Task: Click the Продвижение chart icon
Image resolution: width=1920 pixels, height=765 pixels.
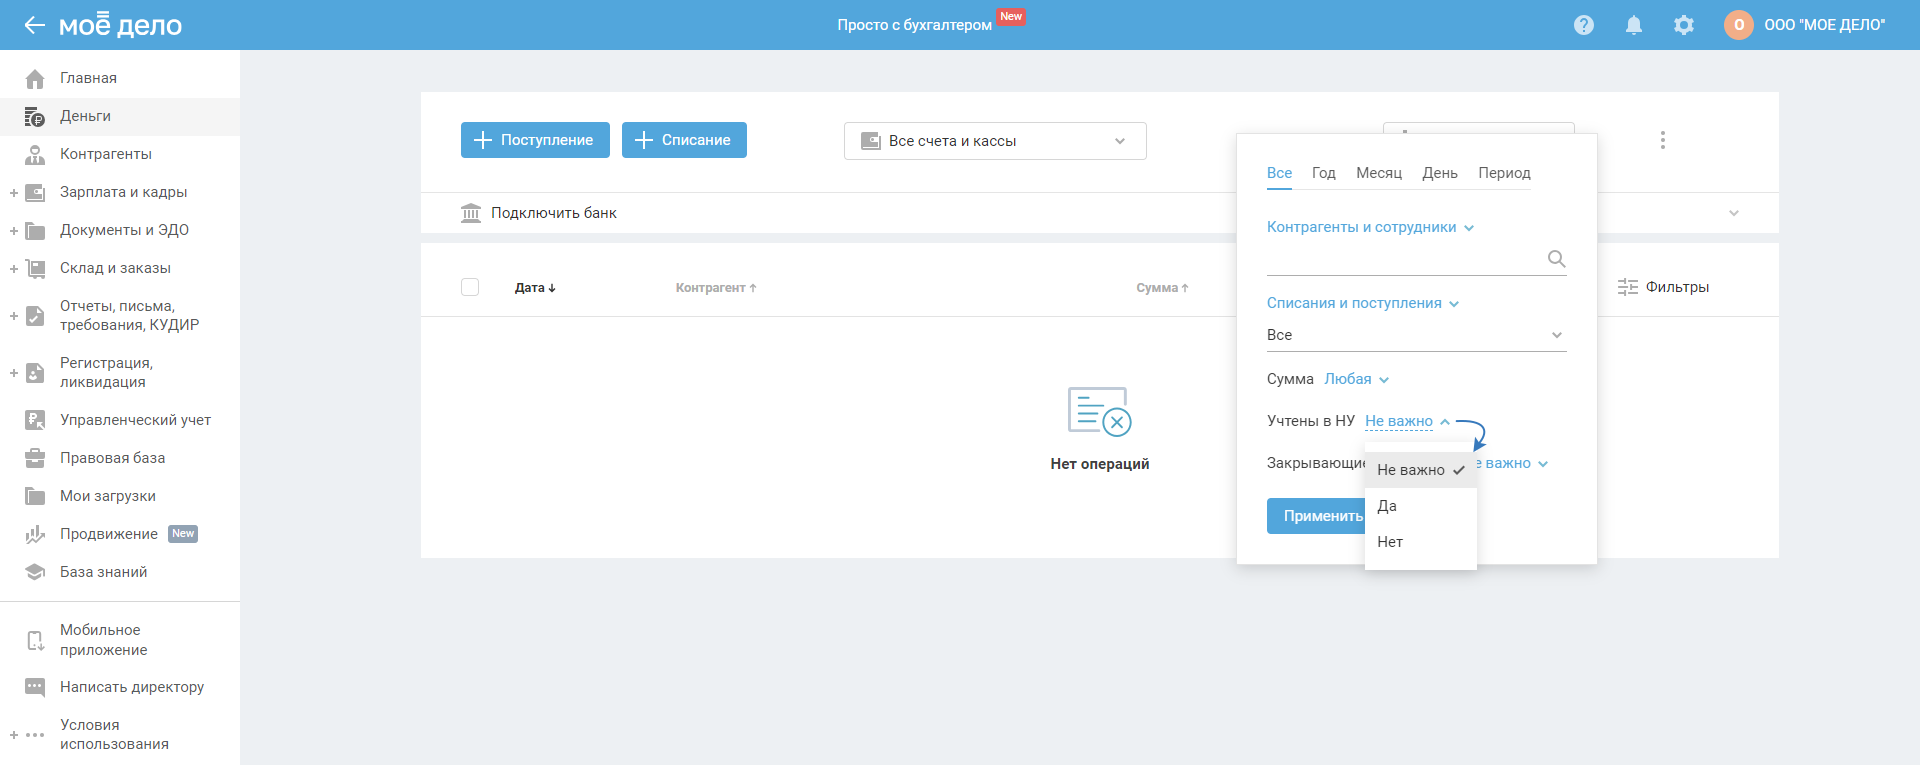Action: (35, 534)
